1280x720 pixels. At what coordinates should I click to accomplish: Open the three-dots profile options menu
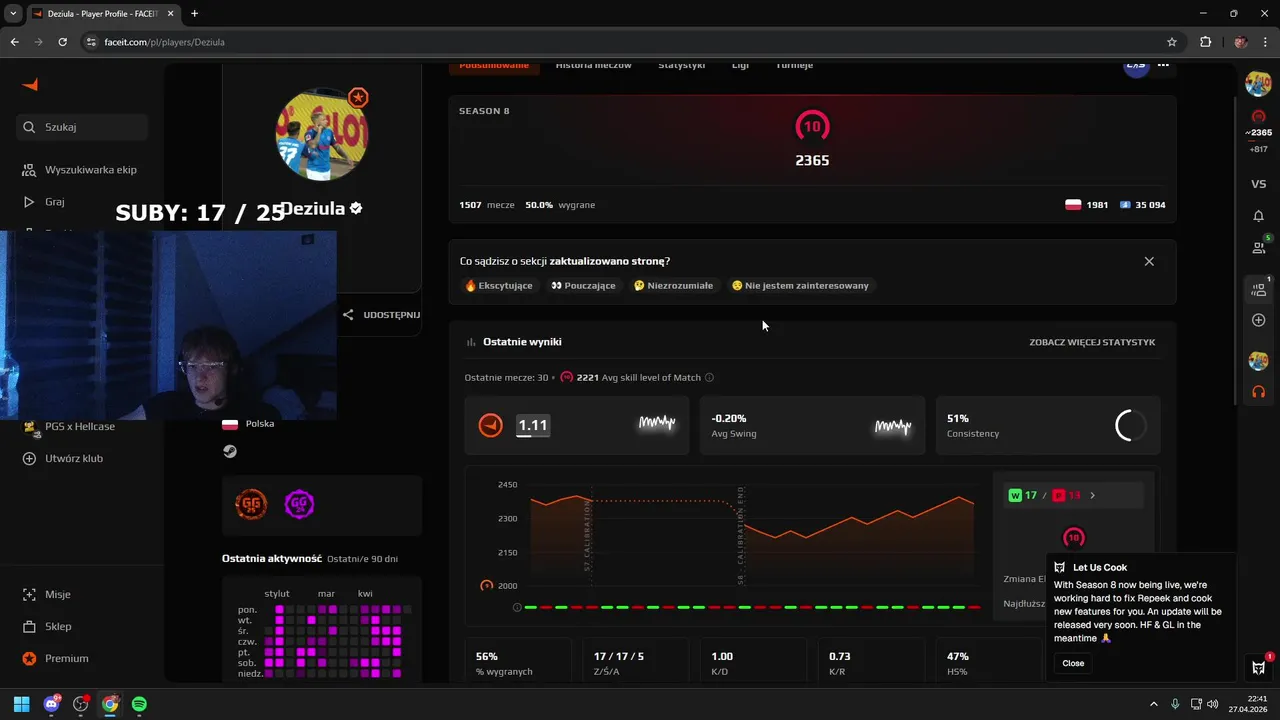pos(1163,65)
